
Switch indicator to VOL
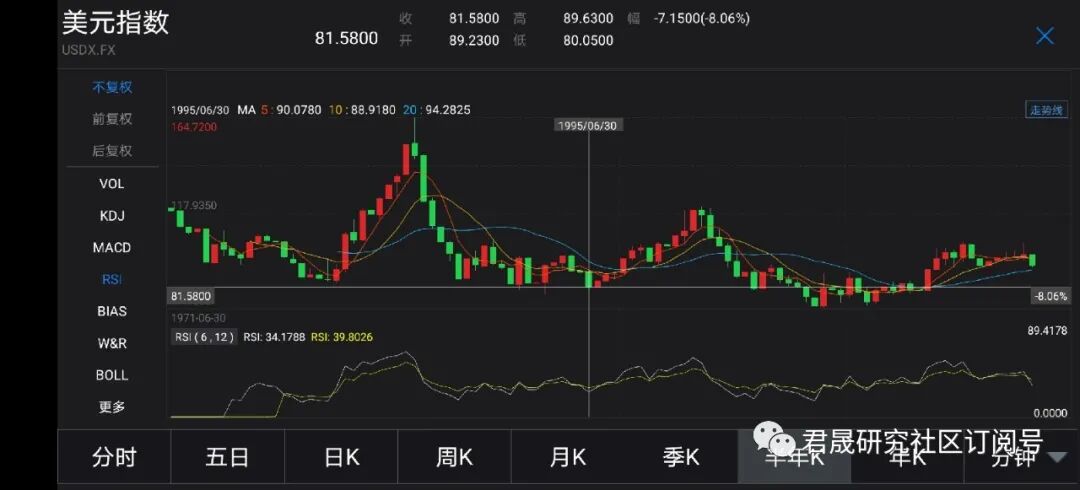pos(112,184)
